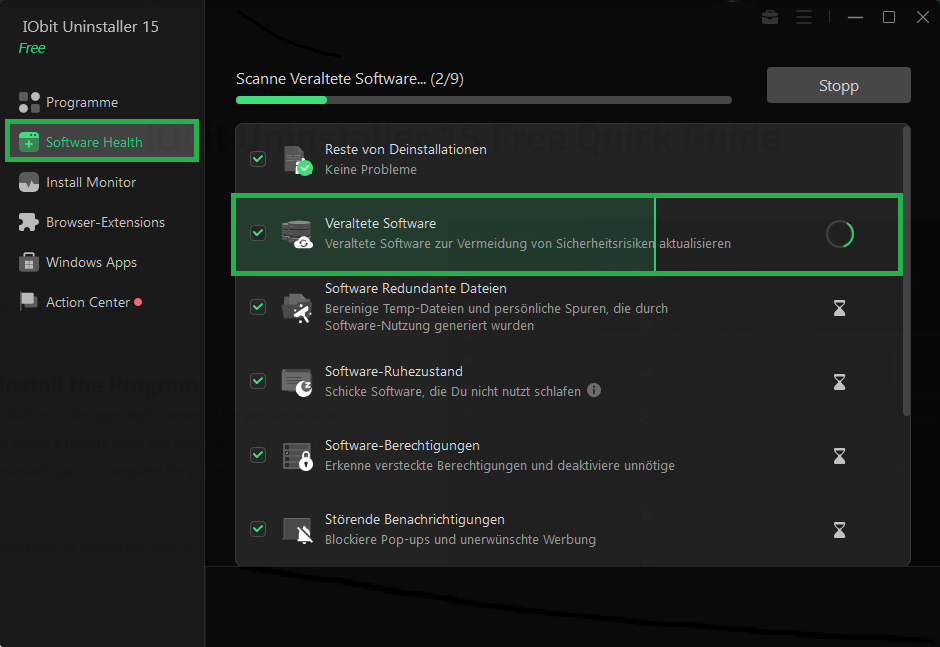Click the Free edition label

(x=32, y=48)
